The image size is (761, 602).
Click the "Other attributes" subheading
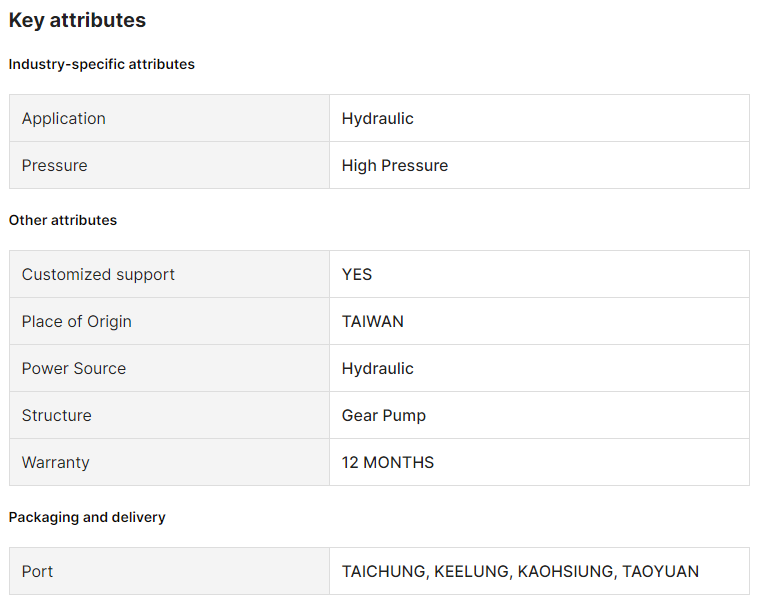point(62,220)
